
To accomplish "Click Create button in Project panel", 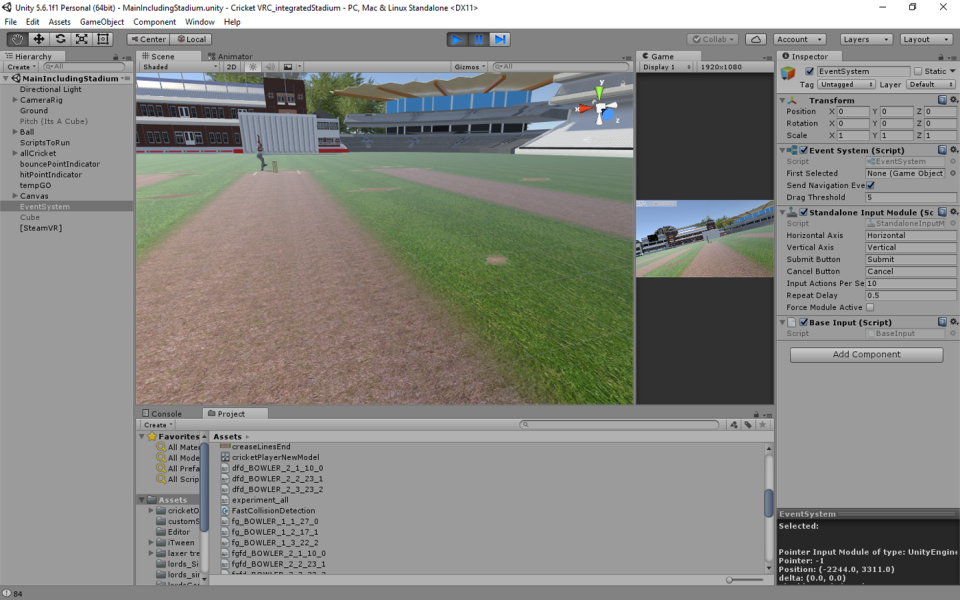I will point(158,425).
